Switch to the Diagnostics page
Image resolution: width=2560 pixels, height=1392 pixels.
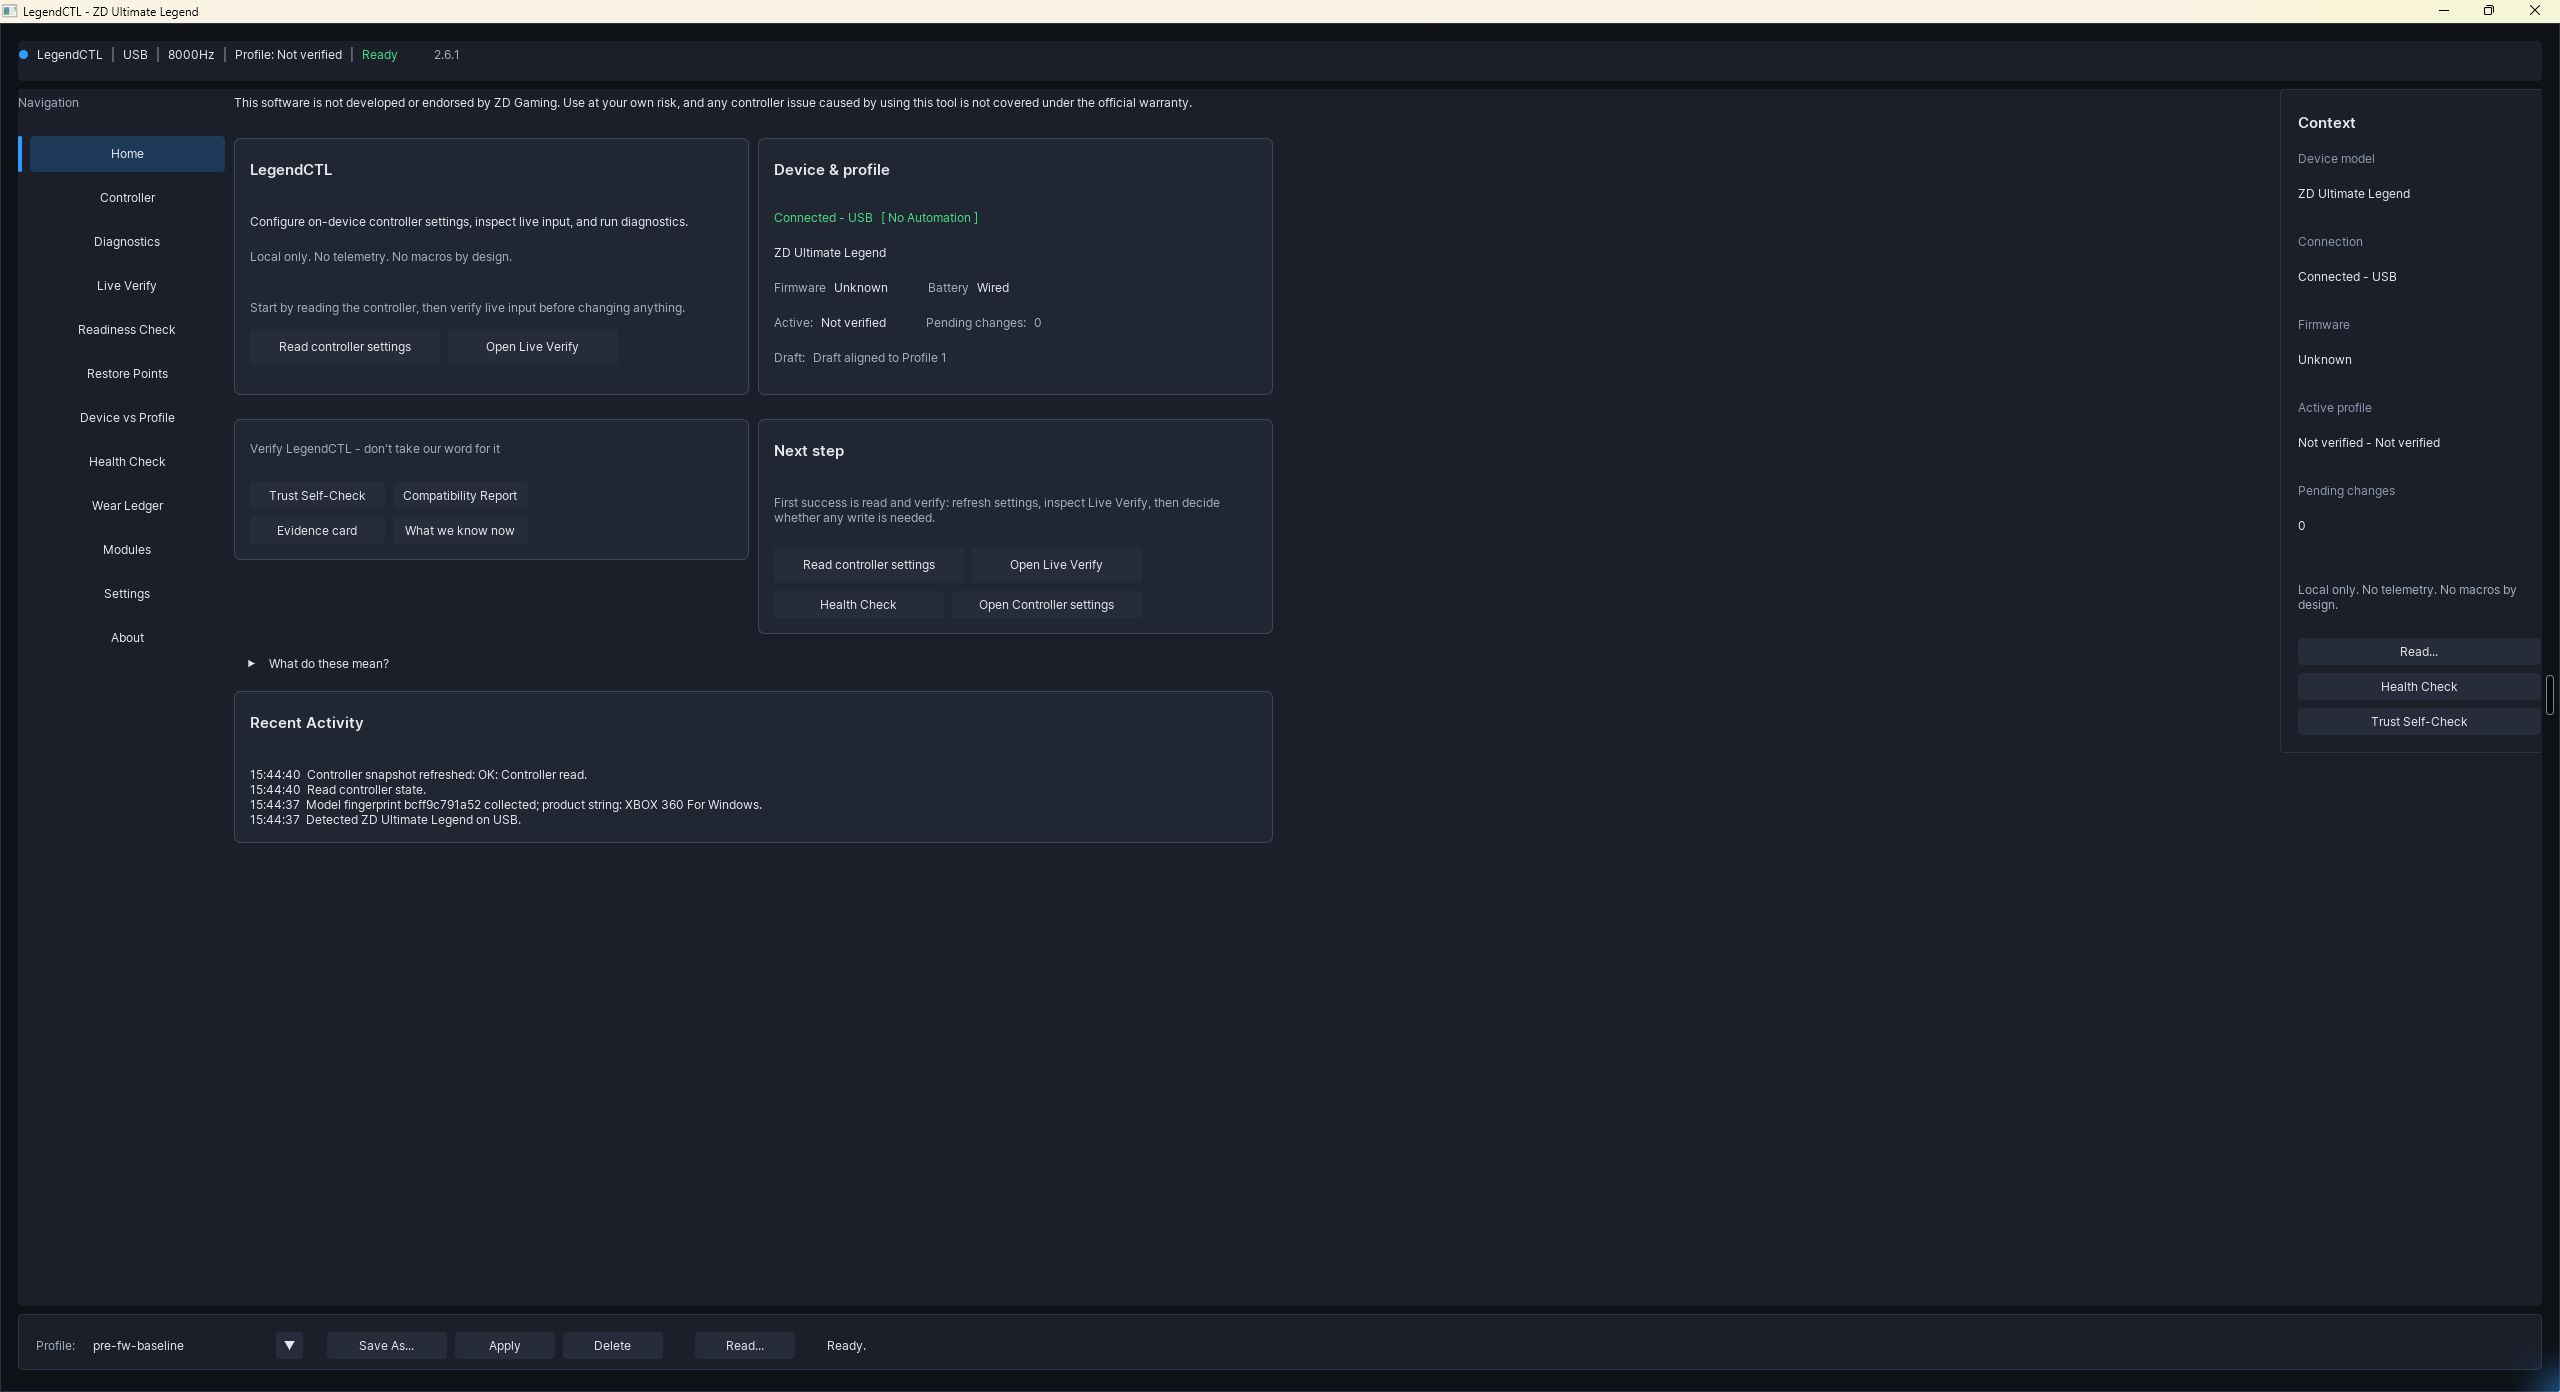(127, 242)
